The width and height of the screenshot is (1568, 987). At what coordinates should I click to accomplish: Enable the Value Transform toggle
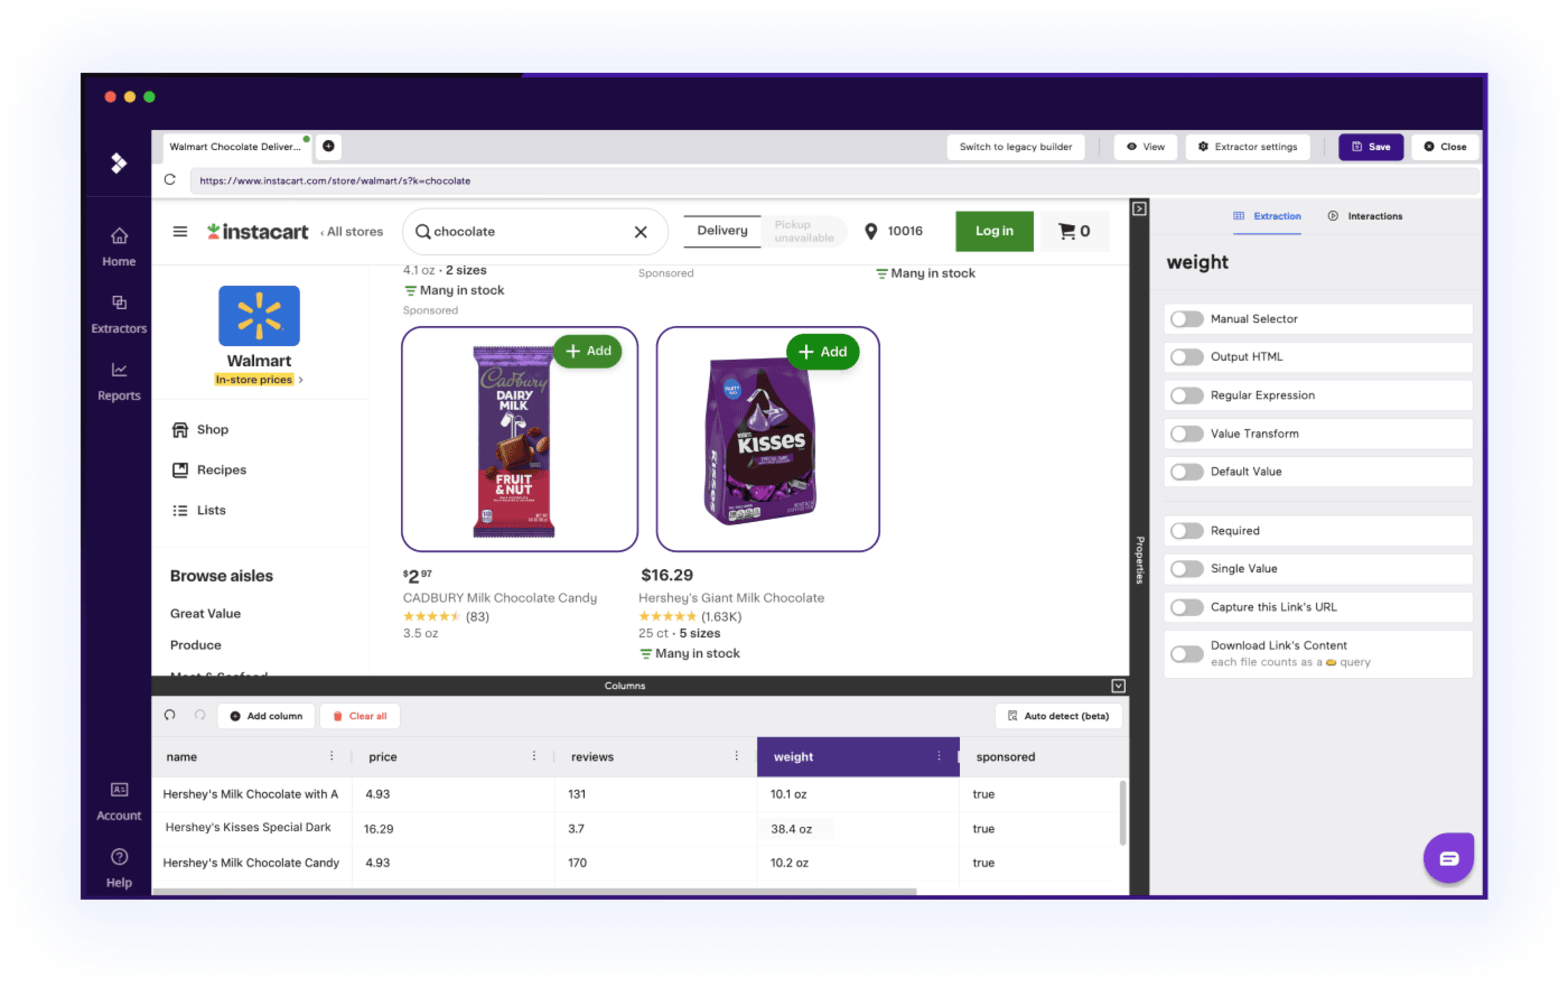coord(1187,433)
